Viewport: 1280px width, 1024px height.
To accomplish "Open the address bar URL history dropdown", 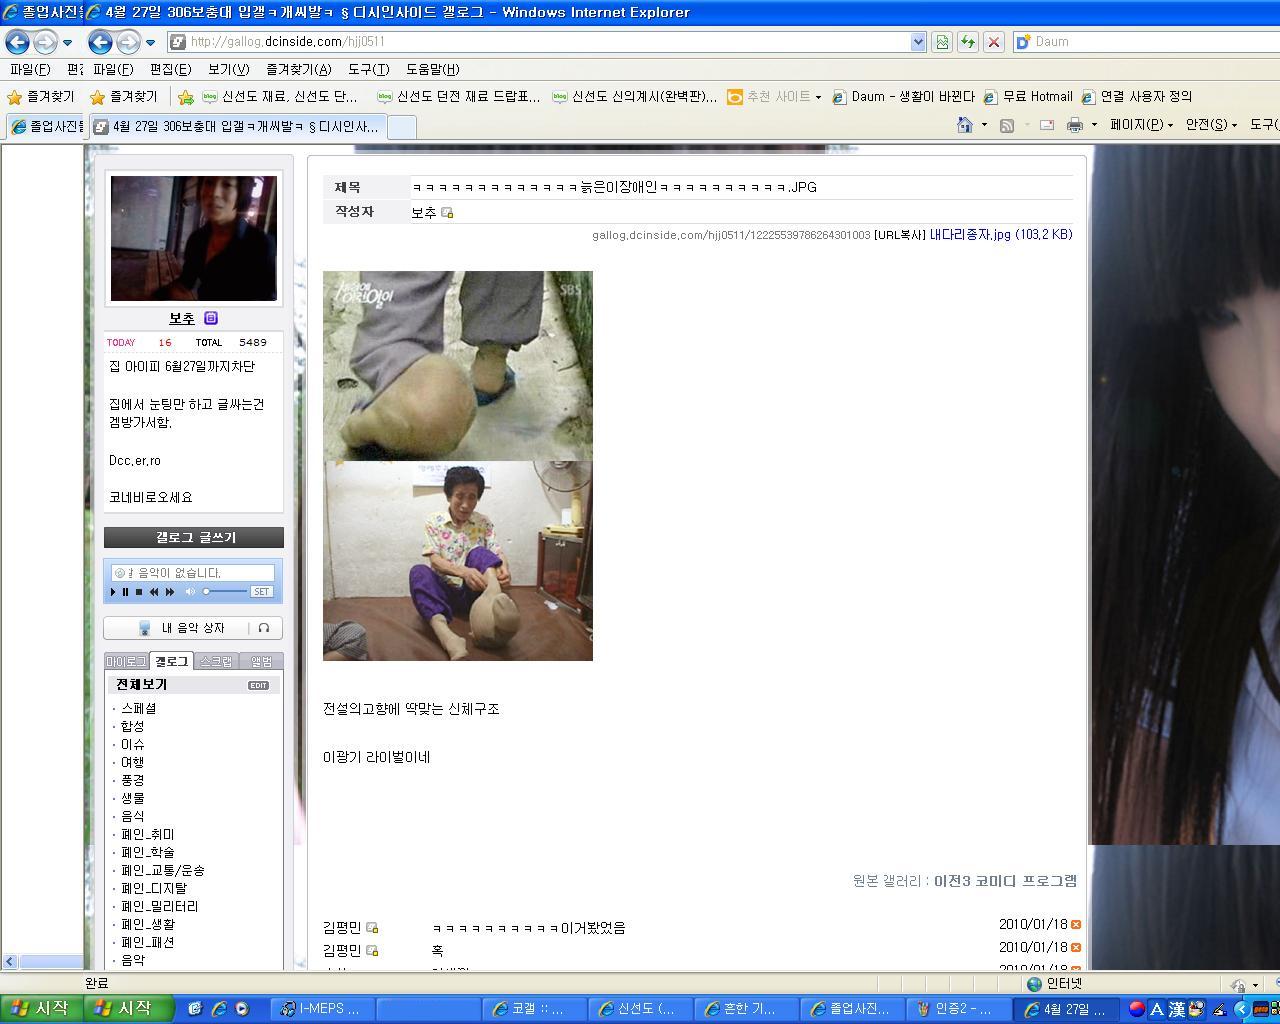I will tap(918, 42).
